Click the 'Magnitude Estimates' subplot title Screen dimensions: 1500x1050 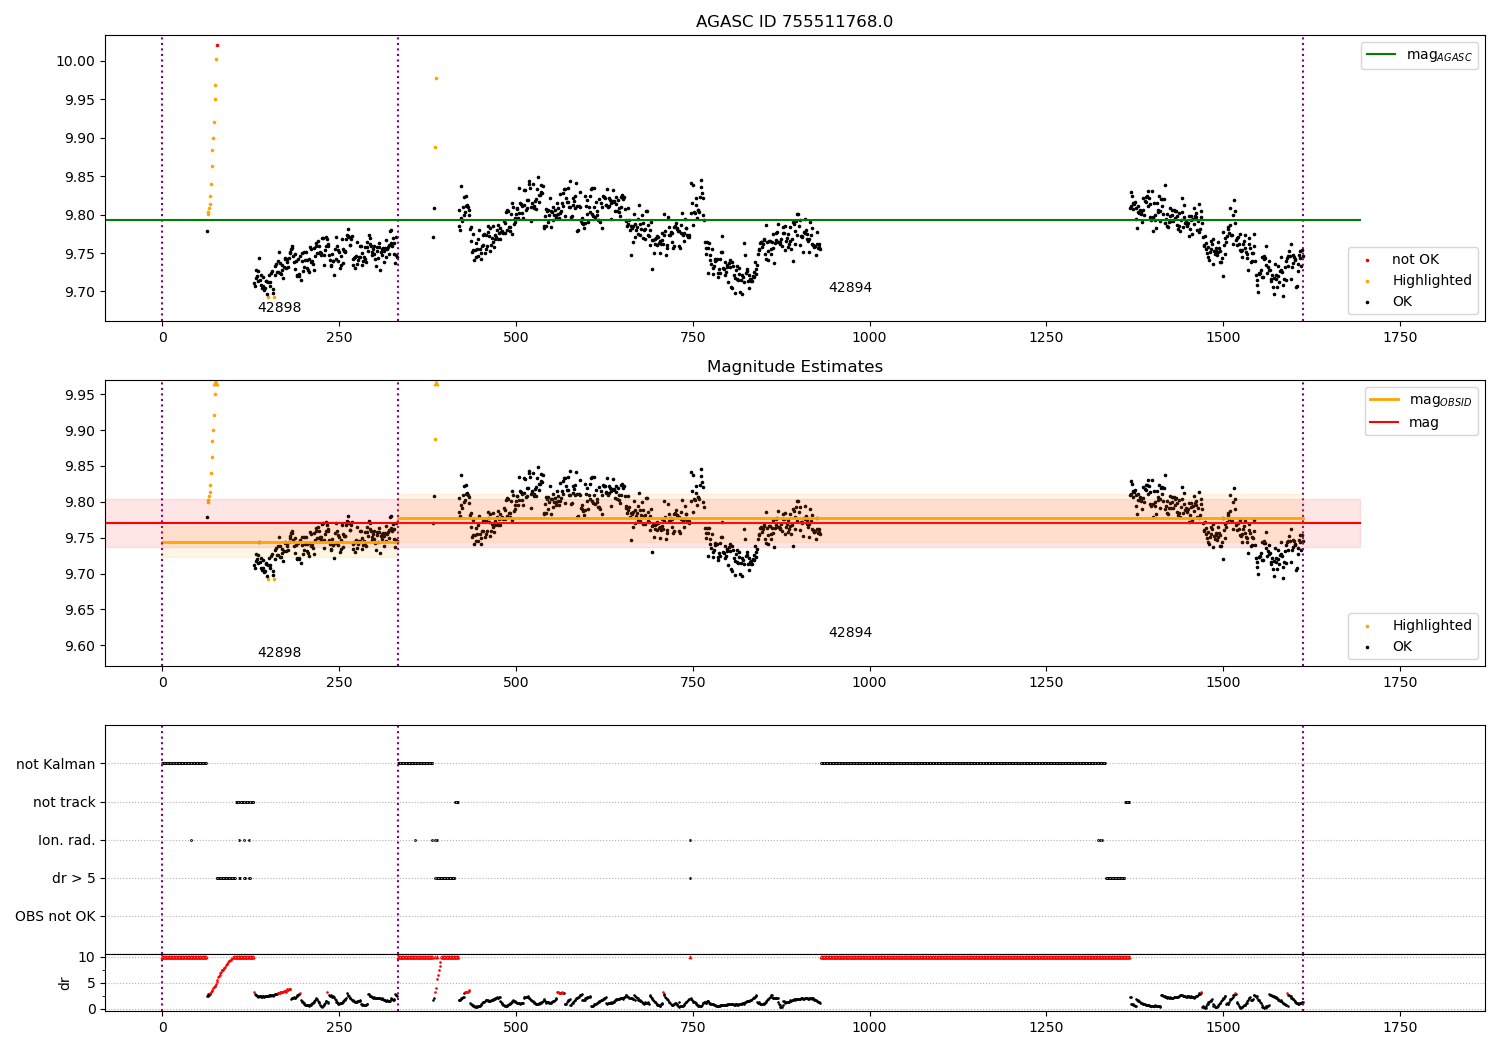pyautogui.click(x=794, y=367)
